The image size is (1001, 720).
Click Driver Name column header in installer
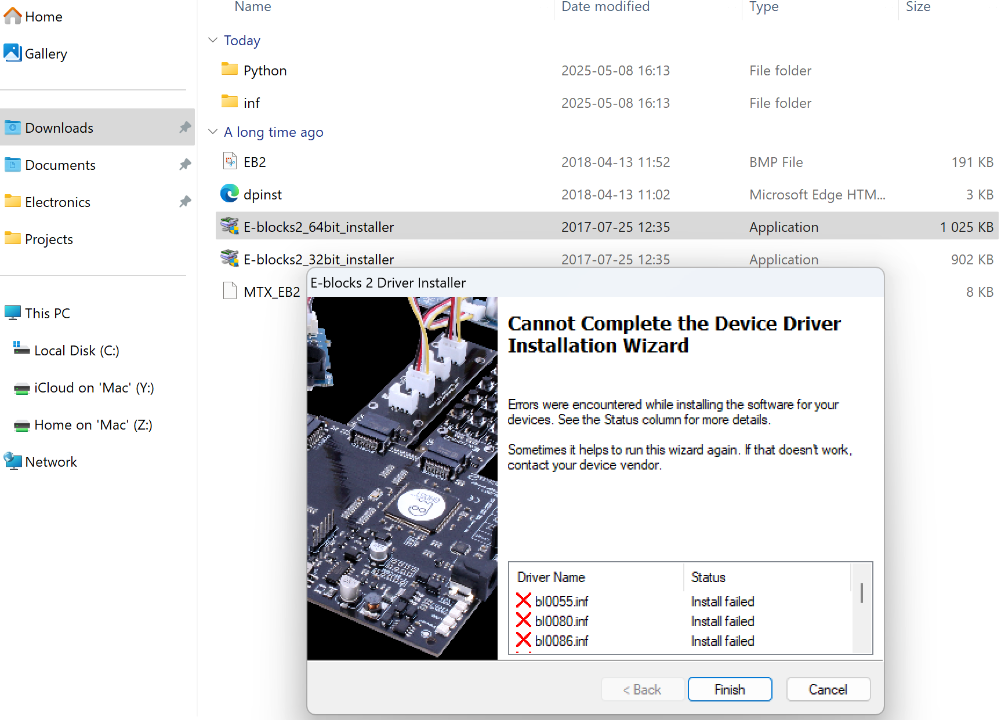coord(551,577)
